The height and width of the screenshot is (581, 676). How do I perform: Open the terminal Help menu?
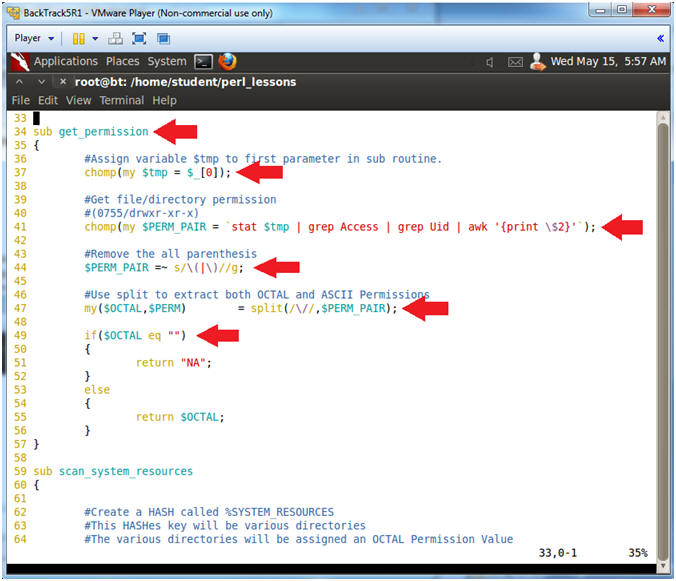click(164, 100)
